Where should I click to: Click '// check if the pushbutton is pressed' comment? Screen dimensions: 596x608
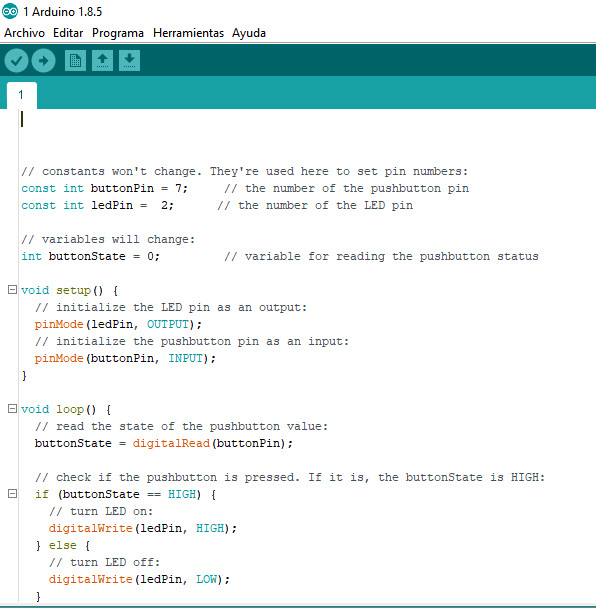(x=290, y=477)
